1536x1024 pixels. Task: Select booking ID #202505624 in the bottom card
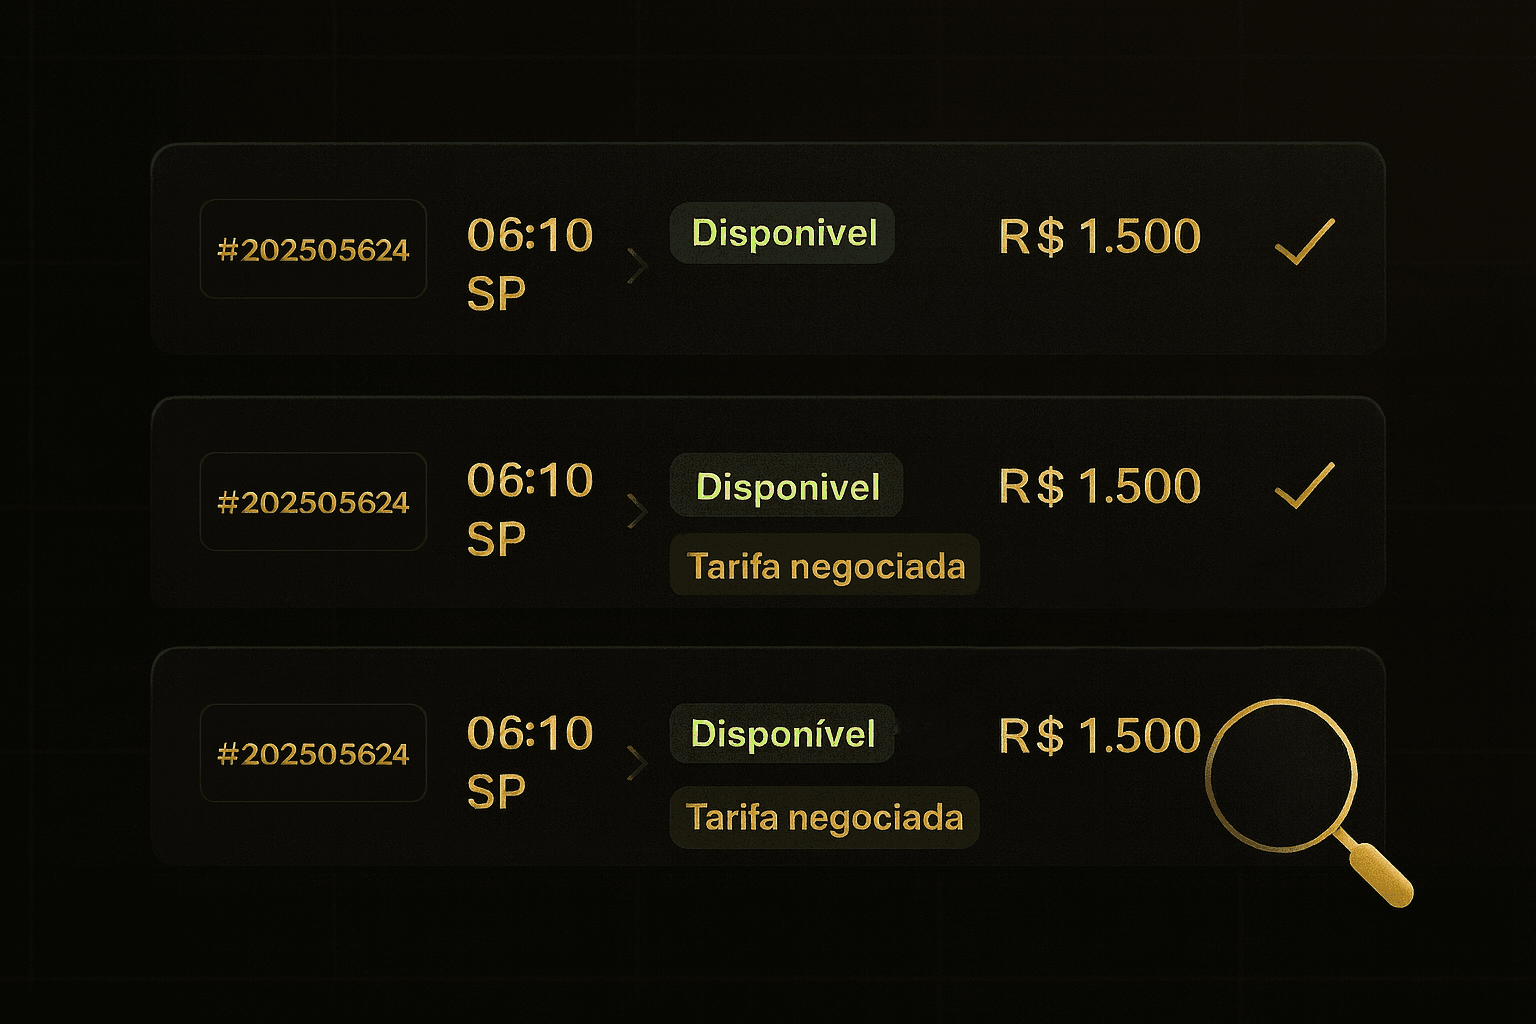(313, 753)
